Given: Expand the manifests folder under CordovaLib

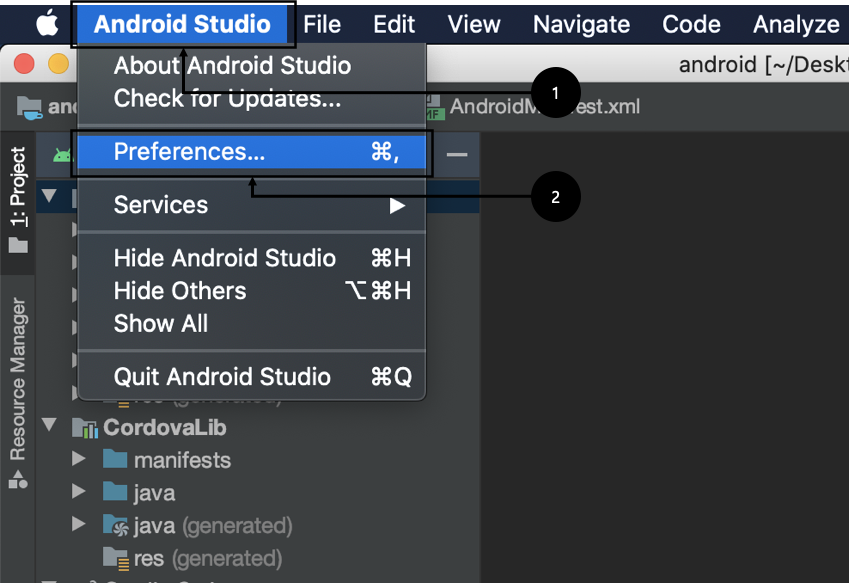Looking at the screenshot, I should click(79, 459).
